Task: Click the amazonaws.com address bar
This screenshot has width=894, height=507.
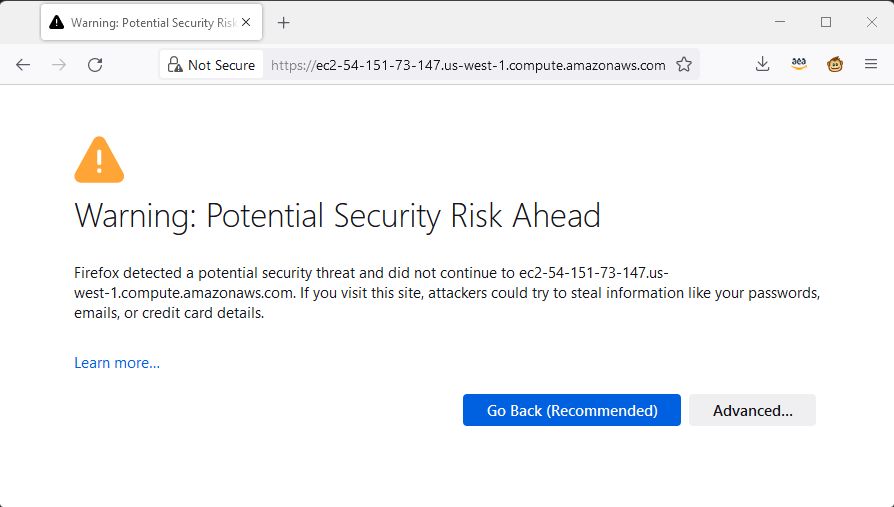Action: coord(468,65)
